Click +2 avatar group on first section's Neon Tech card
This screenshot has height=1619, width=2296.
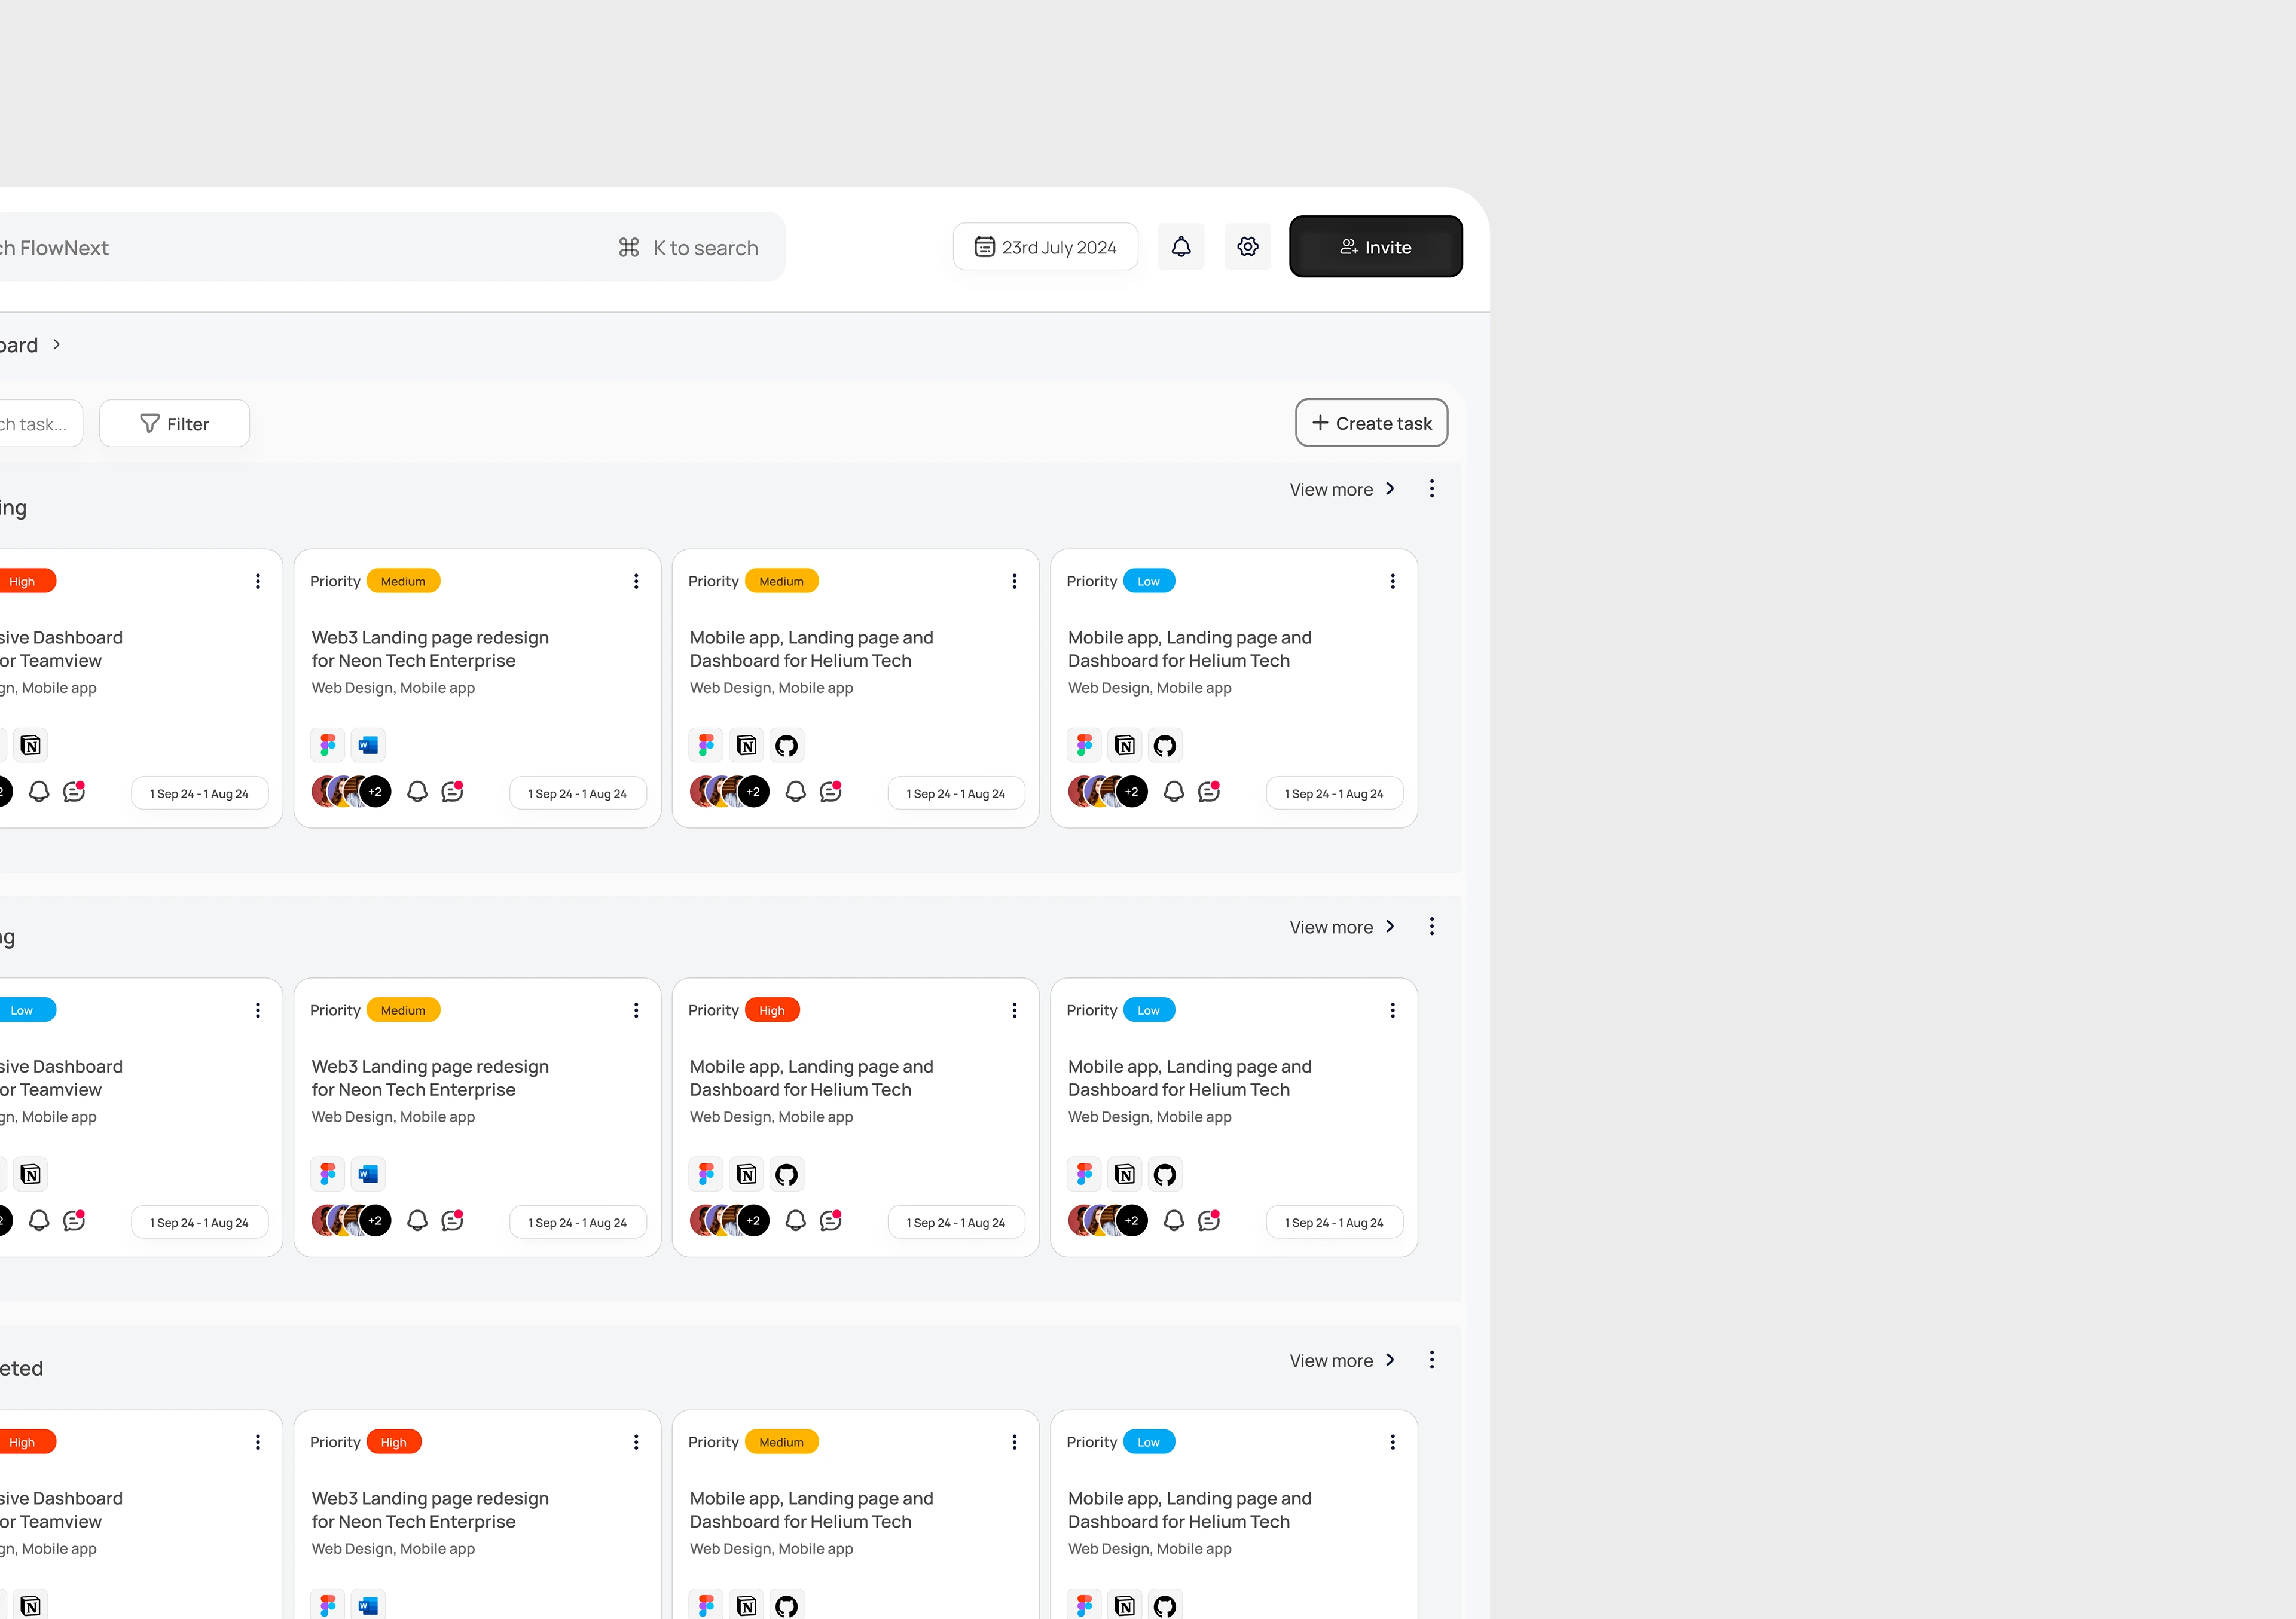point(374,792)
